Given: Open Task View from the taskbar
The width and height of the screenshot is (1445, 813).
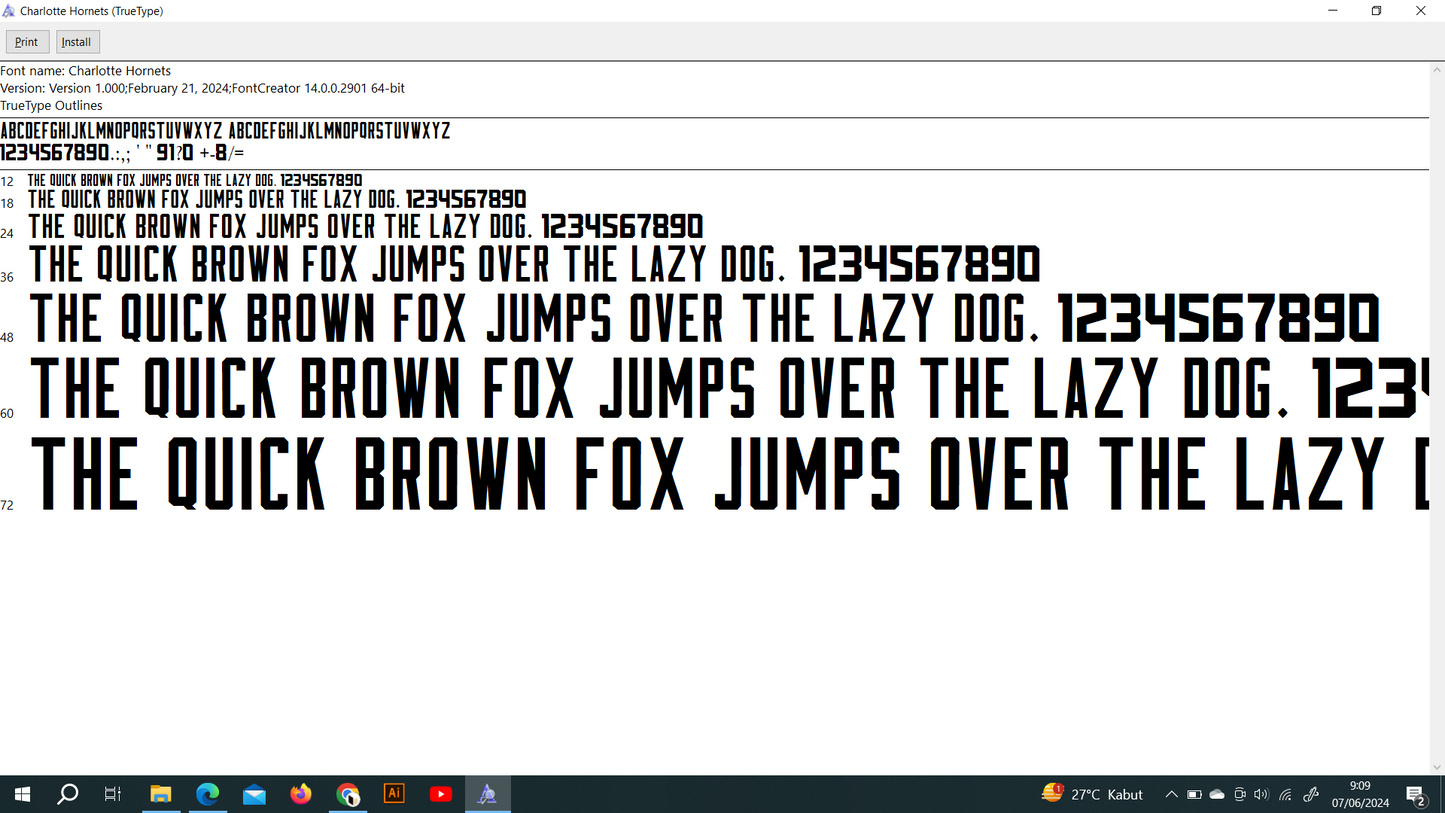Looking at the screenshot, I should [113, 794].
